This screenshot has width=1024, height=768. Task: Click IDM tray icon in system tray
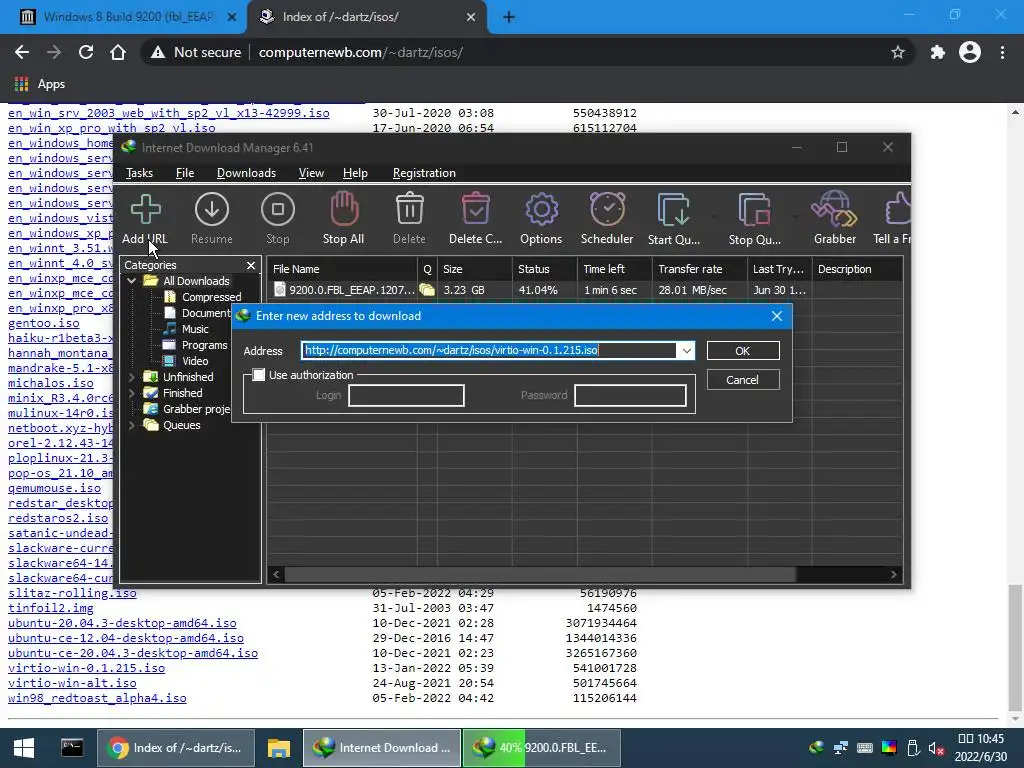[816, 748]
